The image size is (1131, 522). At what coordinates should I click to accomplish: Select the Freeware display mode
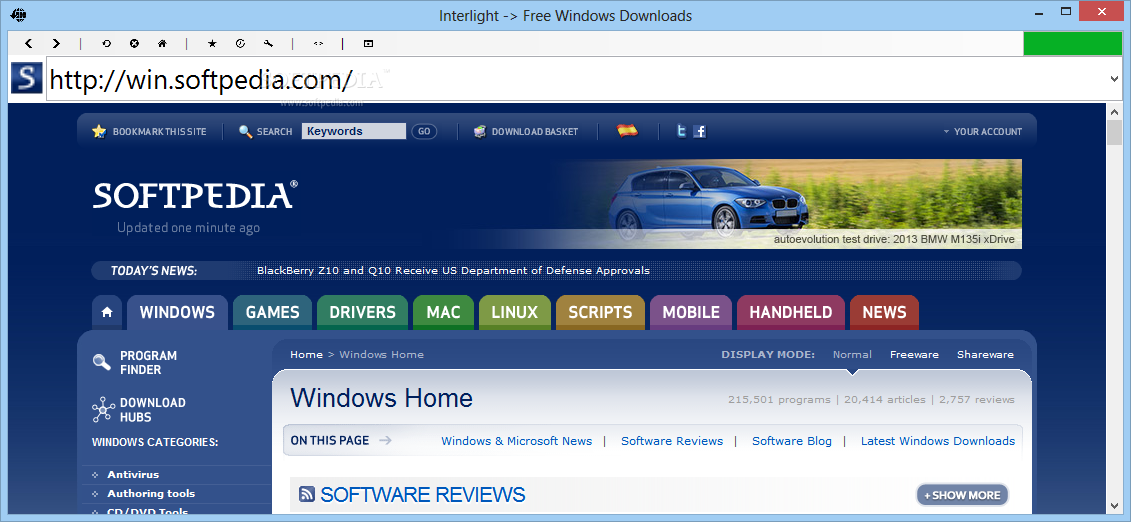pyautogui.click(x=914, y=355)
